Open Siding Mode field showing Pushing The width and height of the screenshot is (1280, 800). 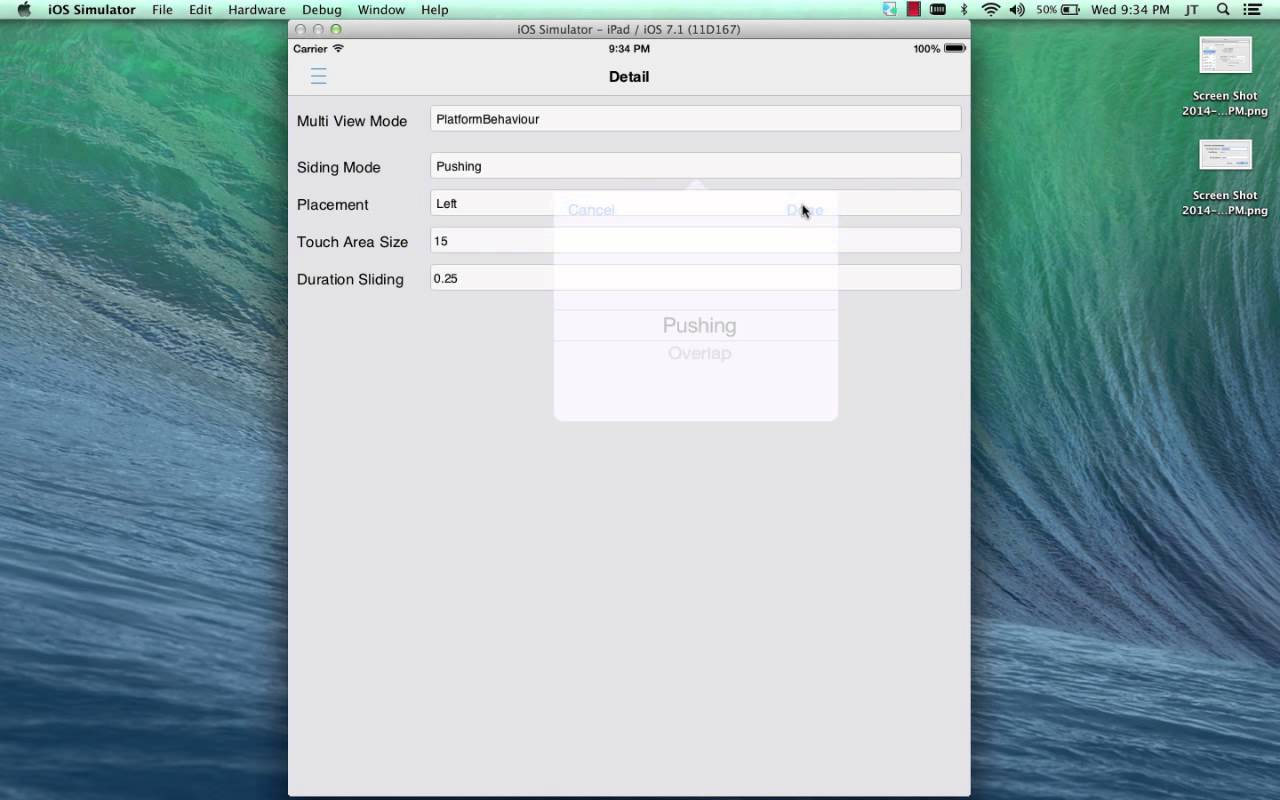[x=696, y=166]
